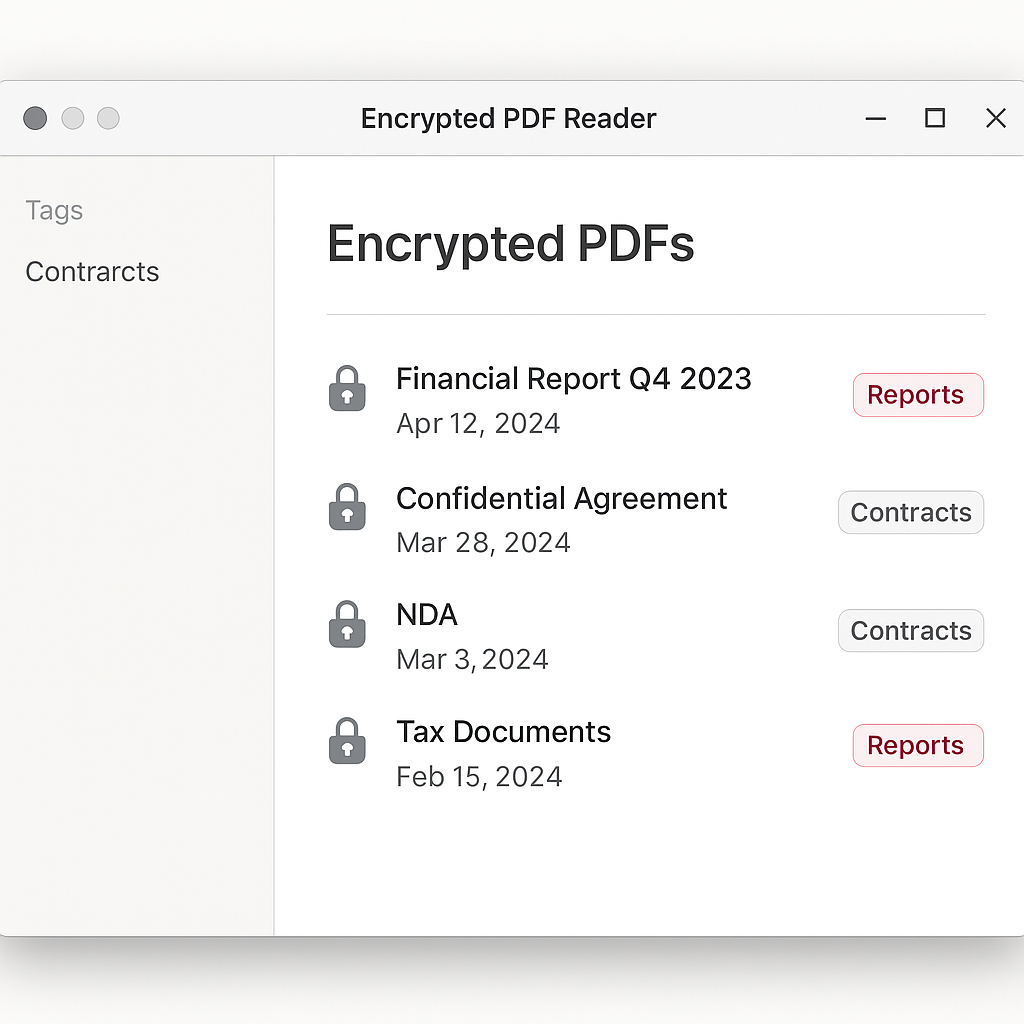Toggle the Contracts tag next to NDA

click(910, 630)
